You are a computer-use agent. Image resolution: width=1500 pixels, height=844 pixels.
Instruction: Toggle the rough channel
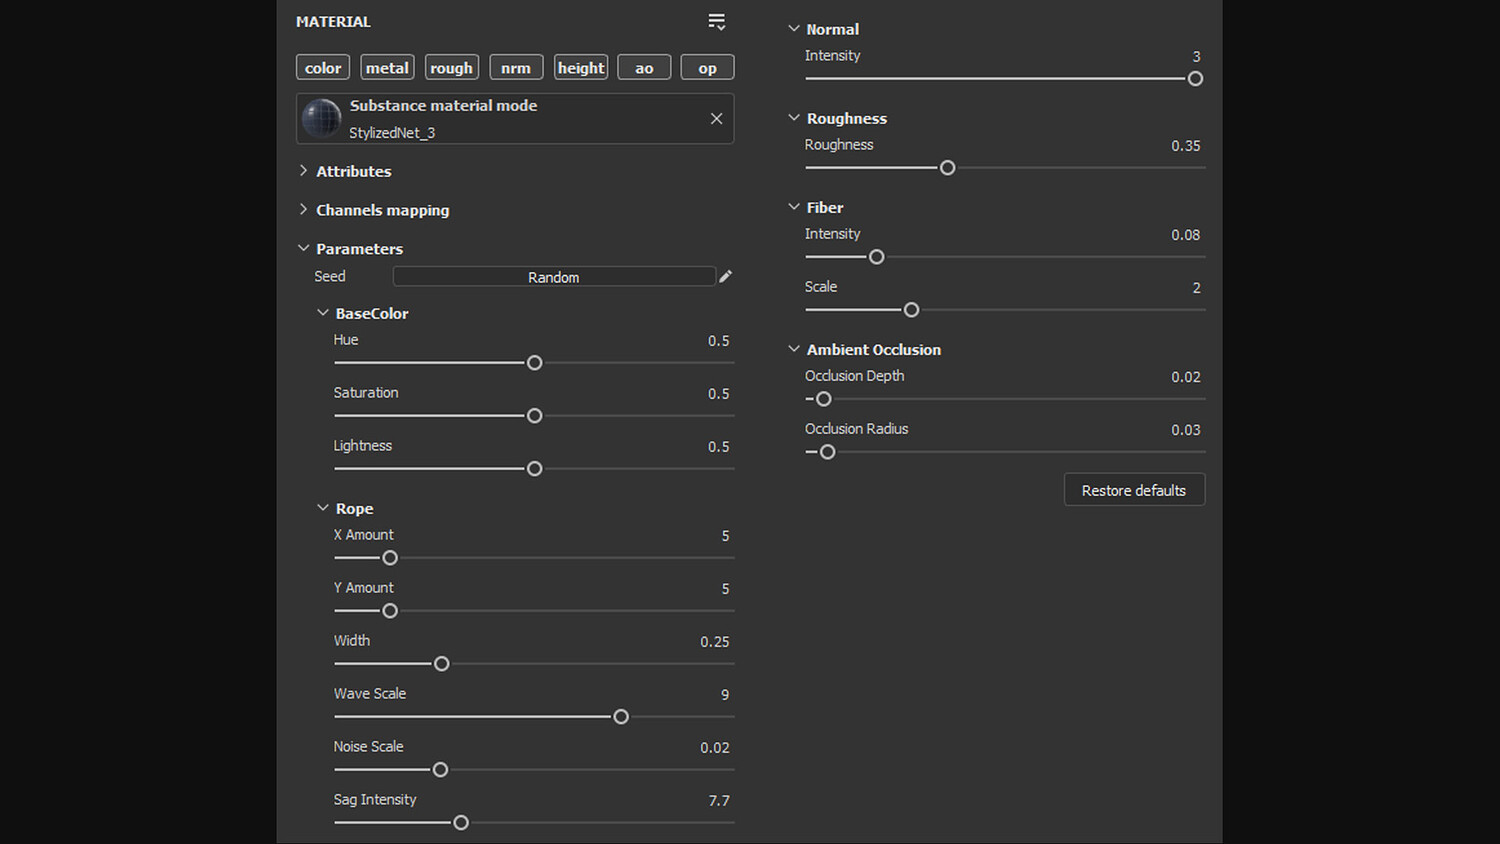[x=451, y=68]
